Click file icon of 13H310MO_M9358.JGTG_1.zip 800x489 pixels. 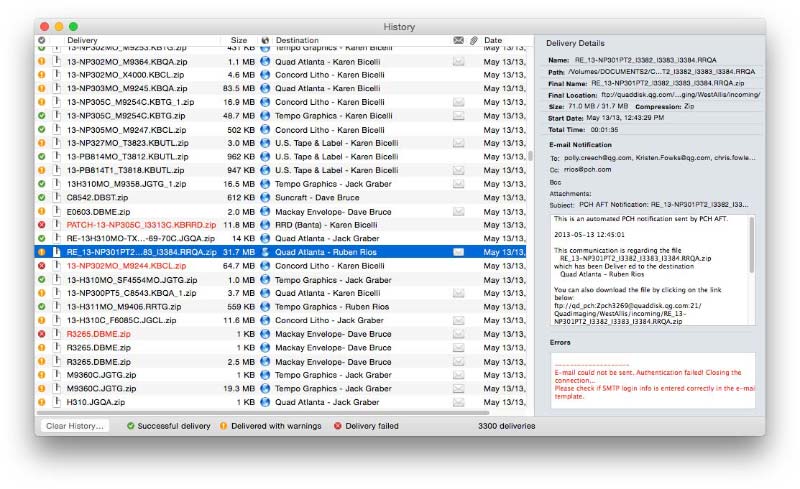point(57,184)
